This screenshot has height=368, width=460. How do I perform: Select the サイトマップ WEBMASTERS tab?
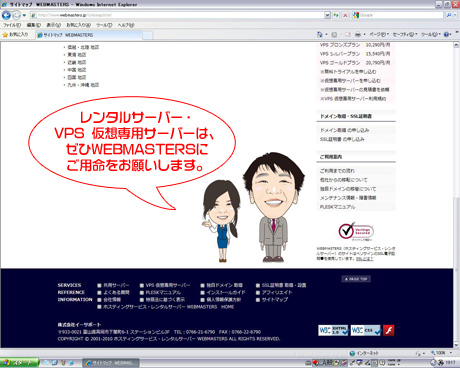coord(89,35)
